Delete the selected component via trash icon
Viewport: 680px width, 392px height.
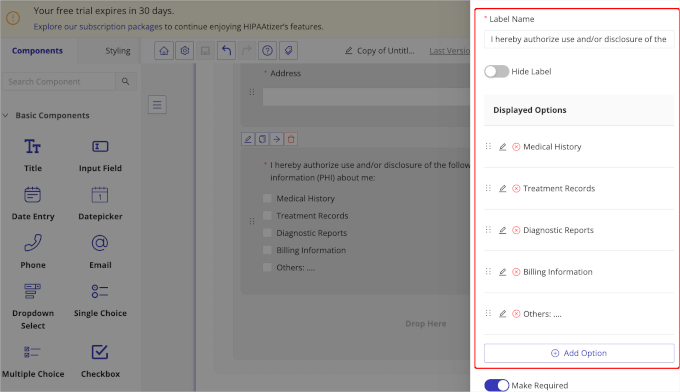(291, 139)
